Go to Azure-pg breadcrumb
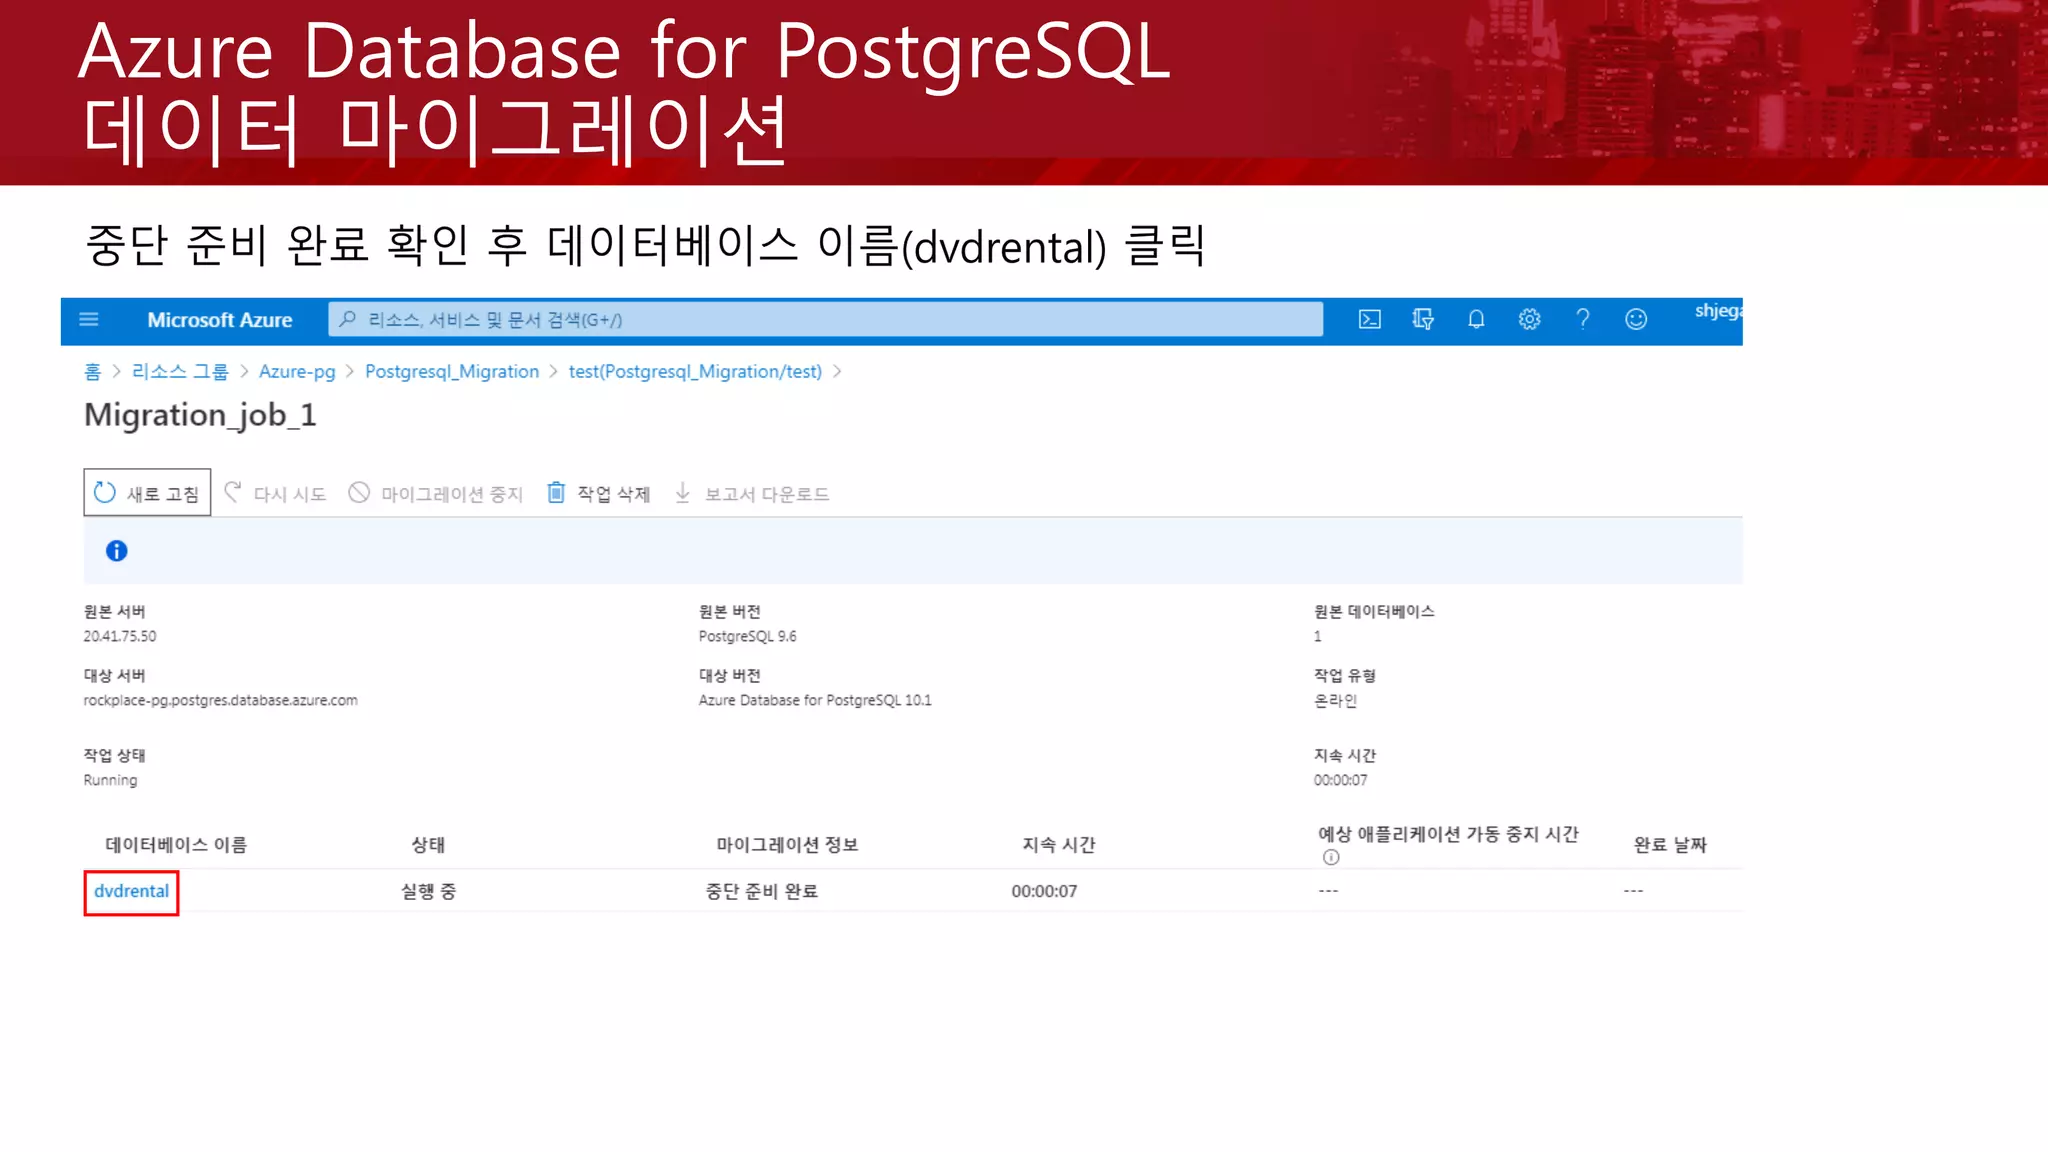This screenshot has width=2048, height=1152. (x=297, y=372)
